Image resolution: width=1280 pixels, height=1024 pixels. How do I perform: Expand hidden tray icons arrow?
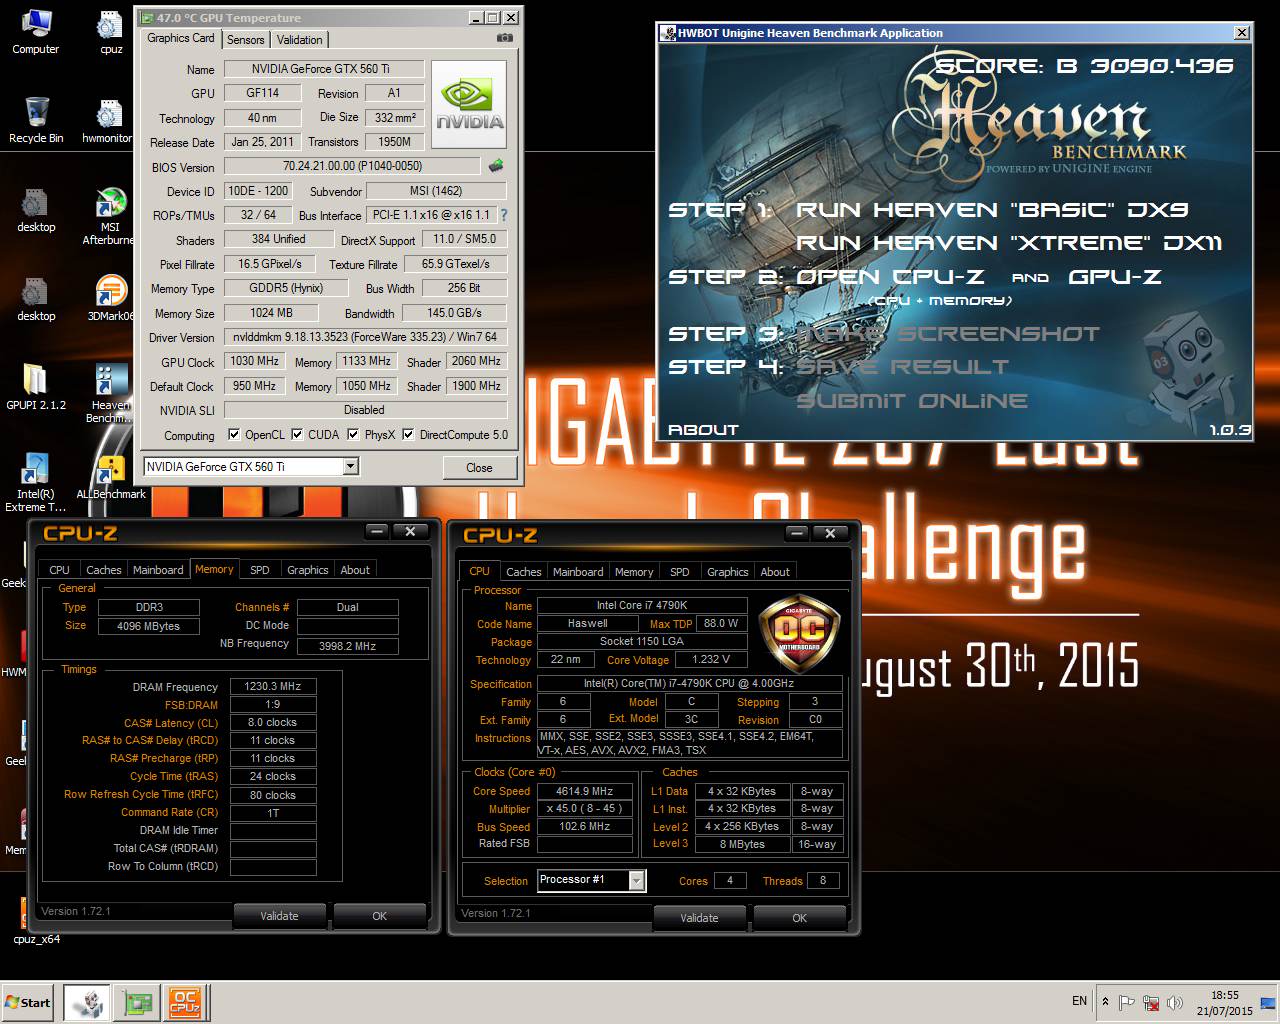(1105, 1001)
